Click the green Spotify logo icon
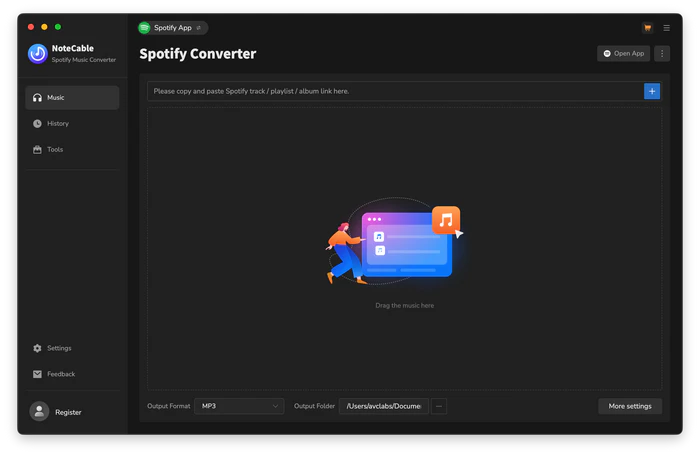The width and height of the screenshot is (700, 456). [x=144, y=28]
